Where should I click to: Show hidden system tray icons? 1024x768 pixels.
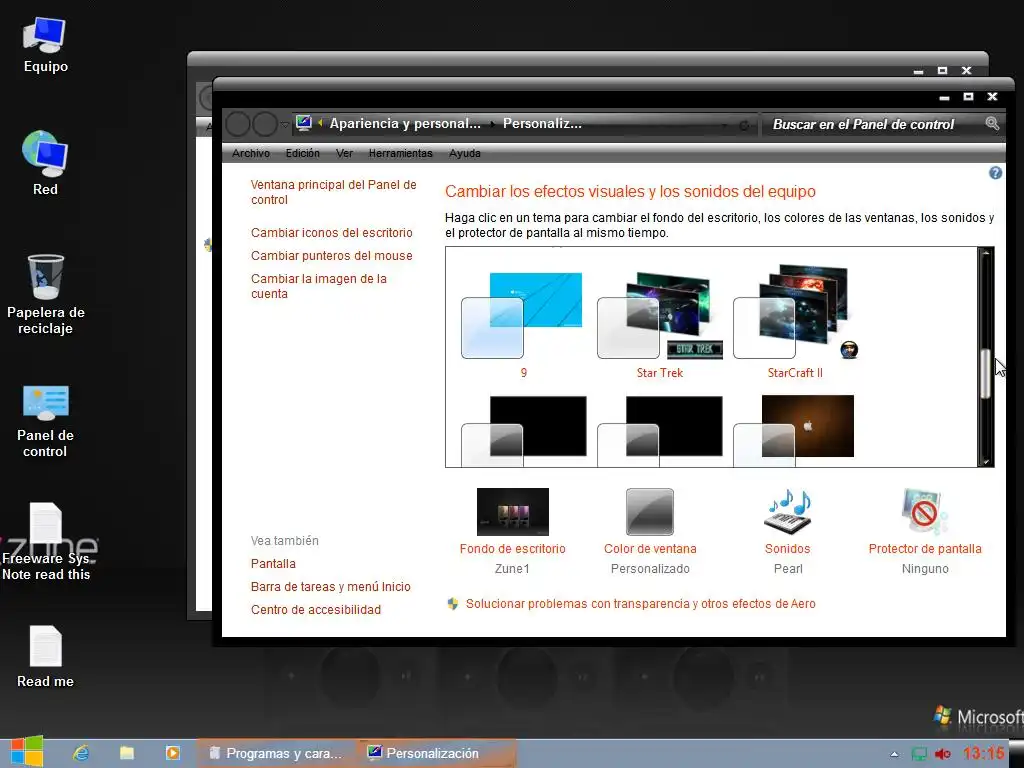coord(894,754)
